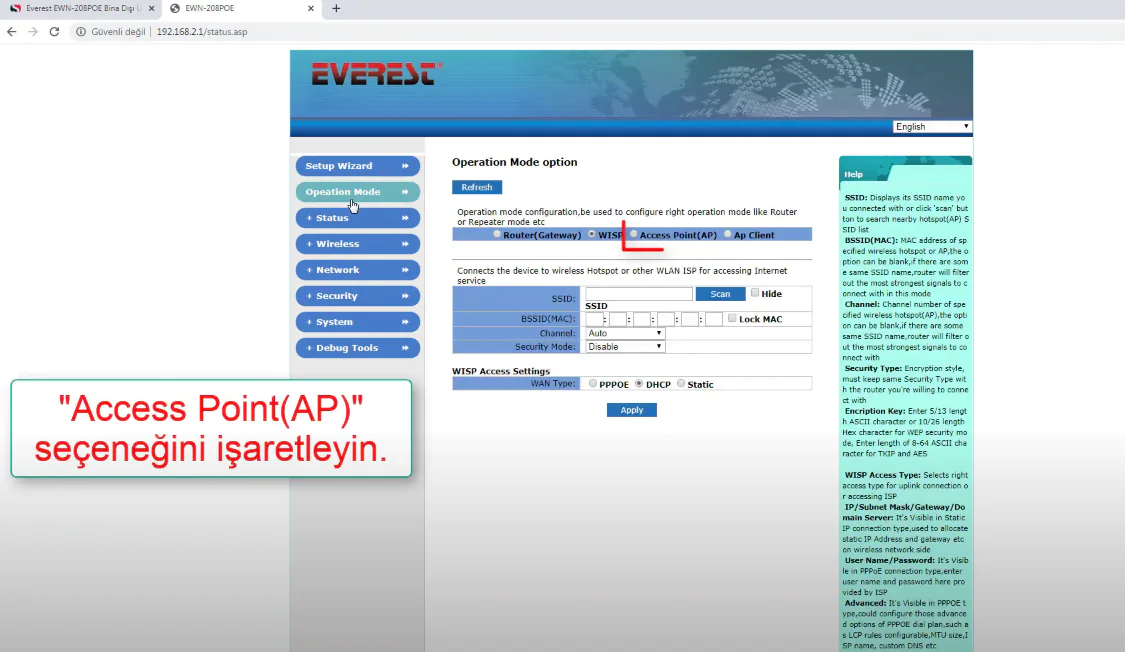
Task: Select the Access Point(AP) radio button
Action: pos(634,235)
